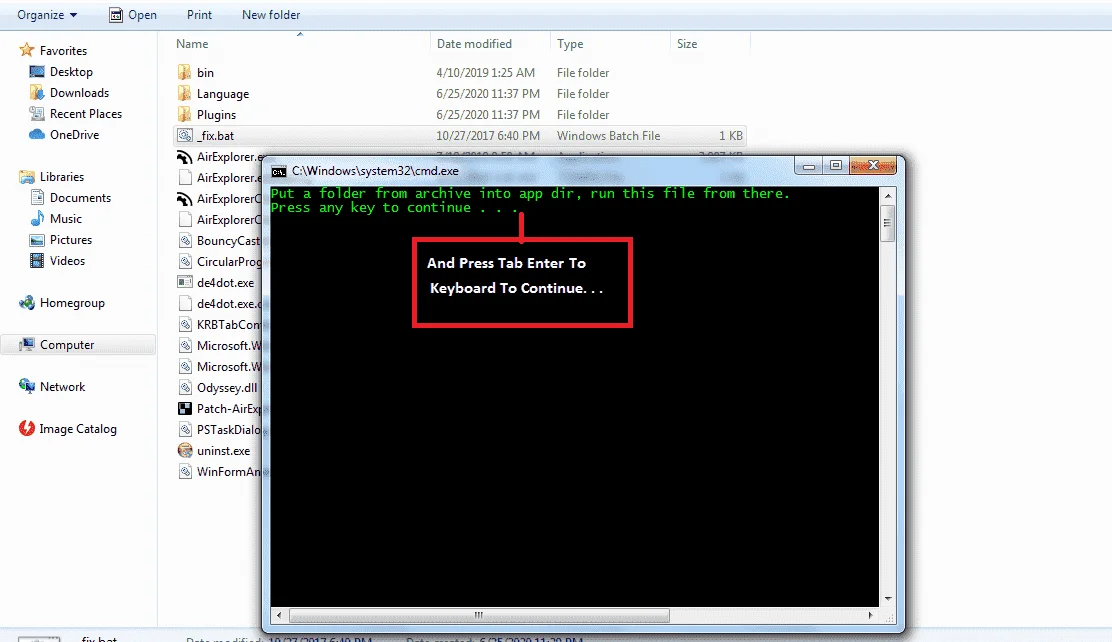1112x642 pixels.
Task: Click cmd horizontal scrollbar right arrow
Action: coord(870,615)
